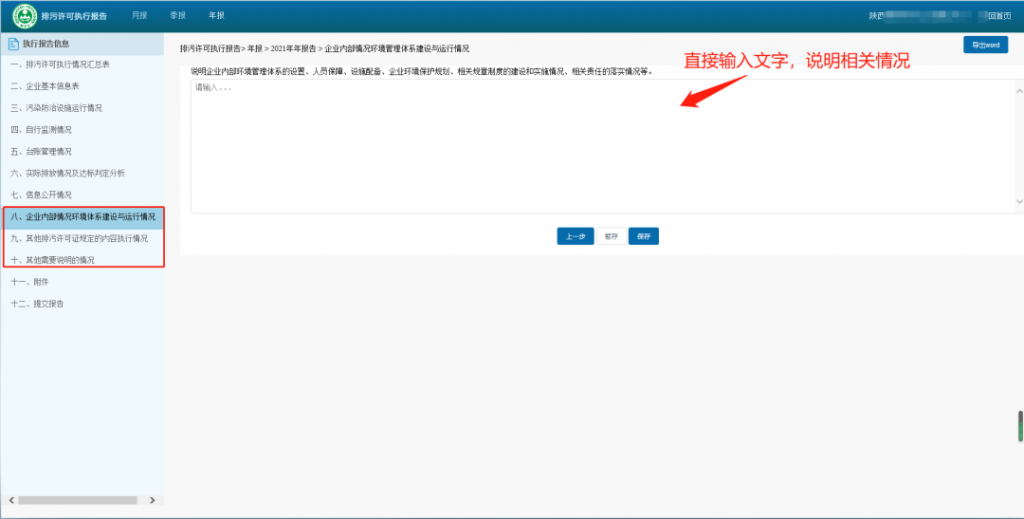Open the 月报 monthly report menu
Image resolution: width=1024 pixels, height=519 pixels.
pyautogui.click(x=140, y=16)
